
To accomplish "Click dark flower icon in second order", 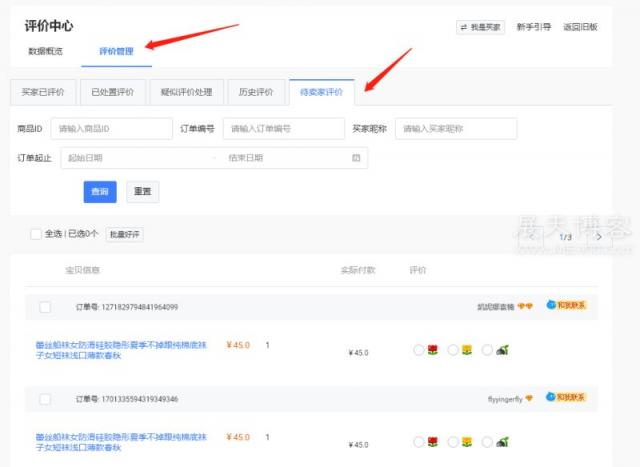I will pos(502,442).
